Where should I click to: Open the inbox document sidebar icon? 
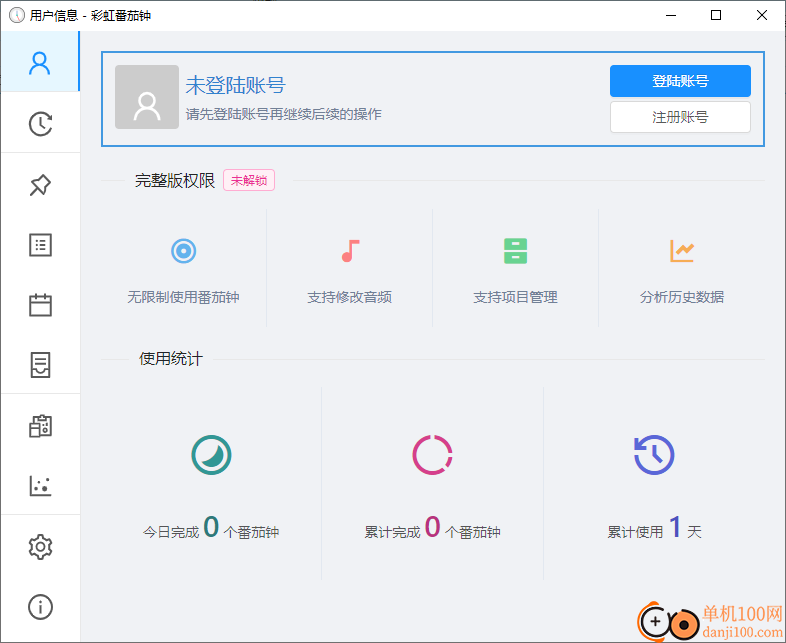tap(40, 364)
